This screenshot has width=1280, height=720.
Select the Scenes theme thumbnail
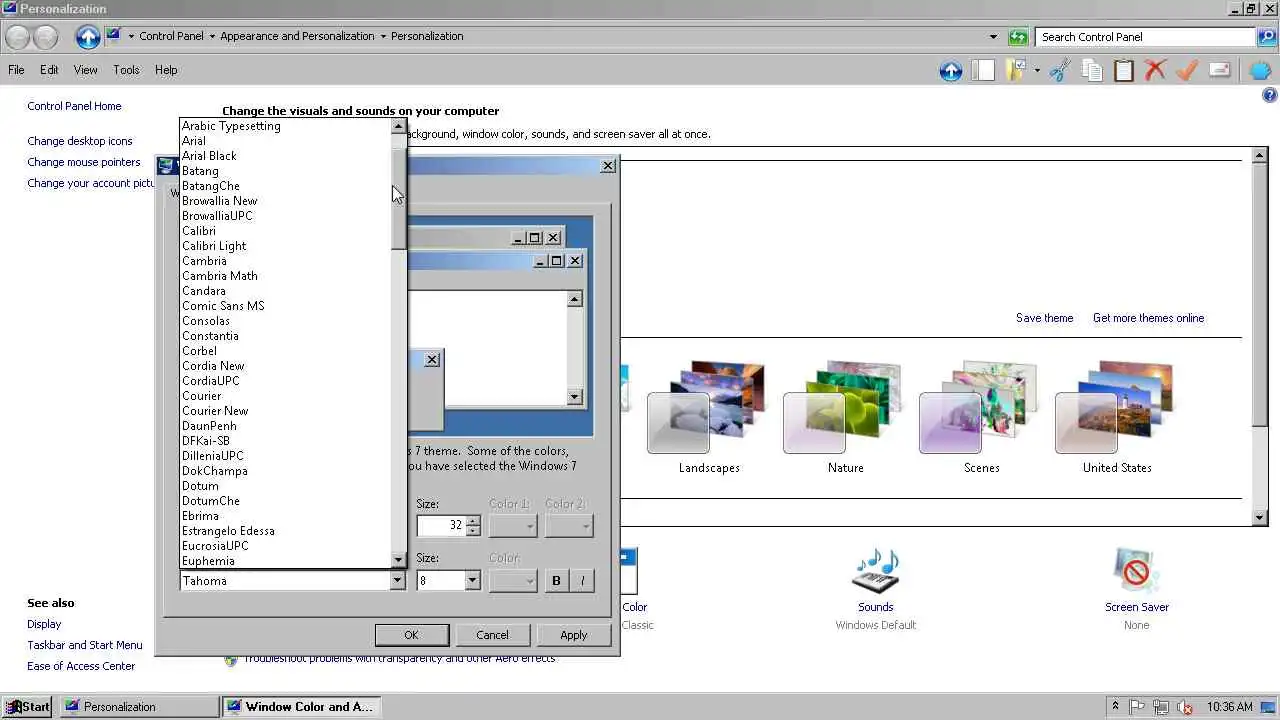click(981, 408)
